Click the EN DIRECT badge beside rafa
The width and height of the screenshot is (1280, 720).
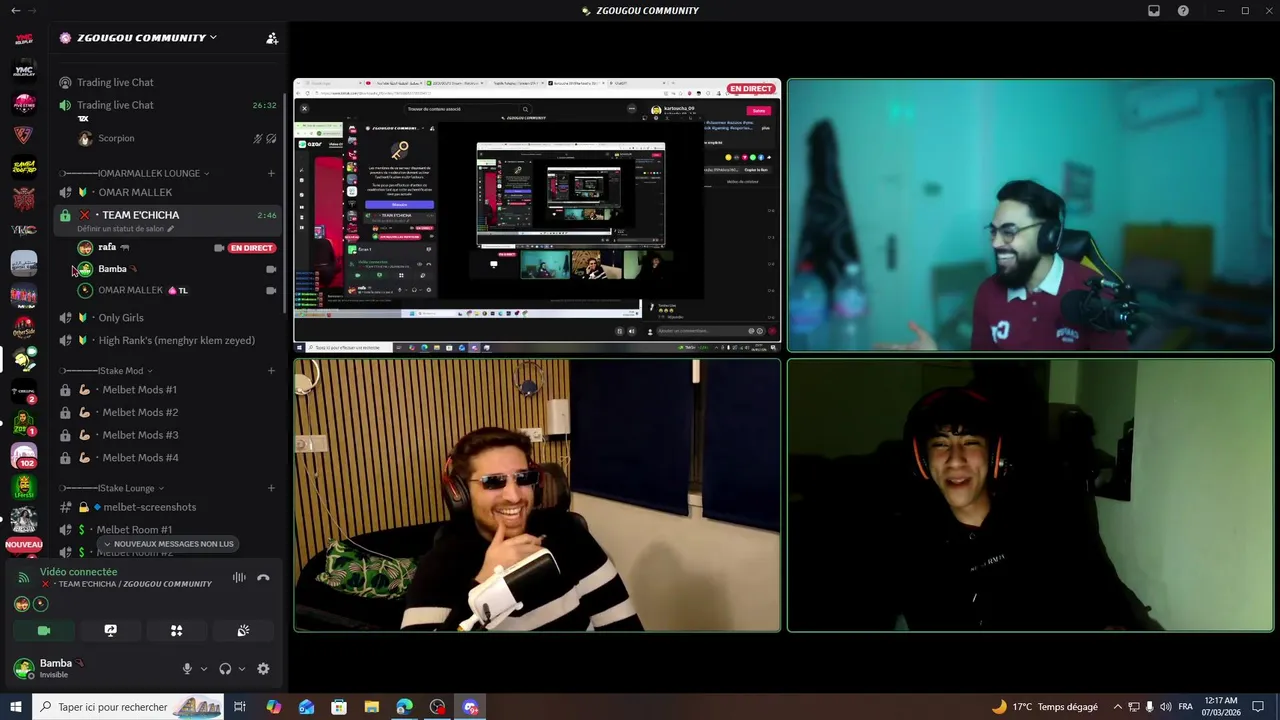pyautogui.click(x=251, y=248)
